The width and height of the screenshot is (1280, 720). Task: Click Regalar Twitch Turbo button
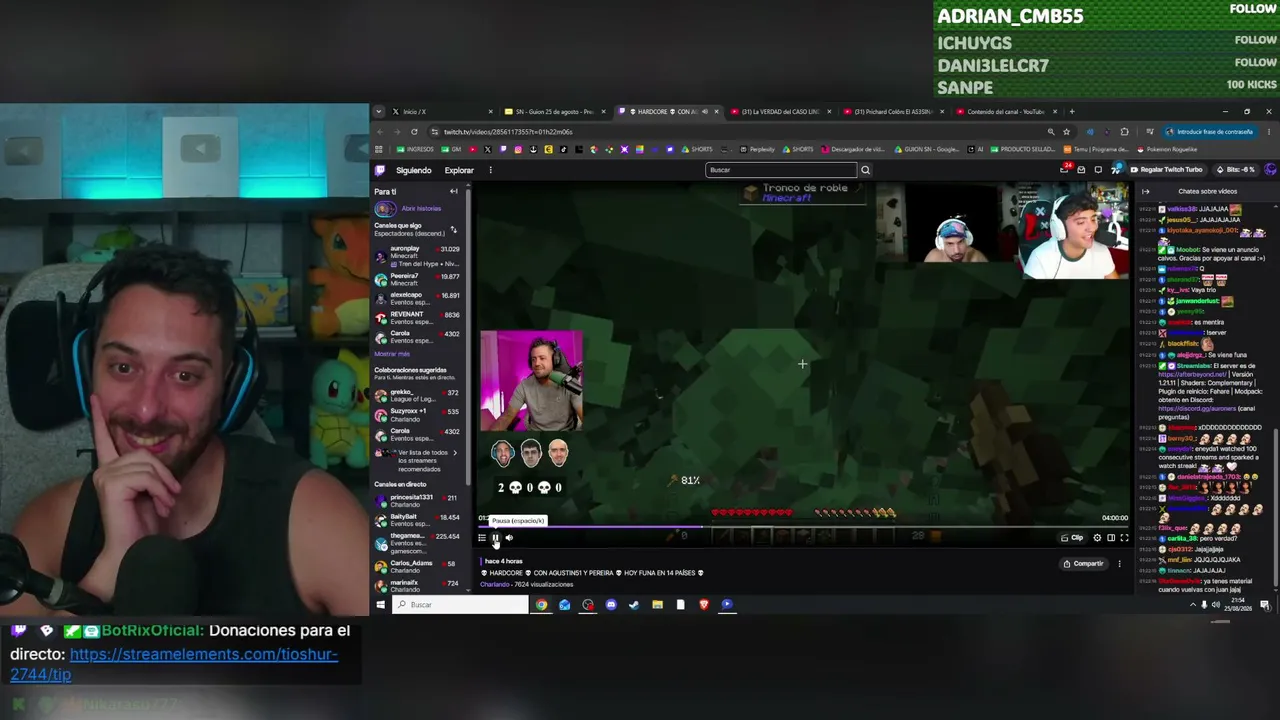click(1167, 170)
